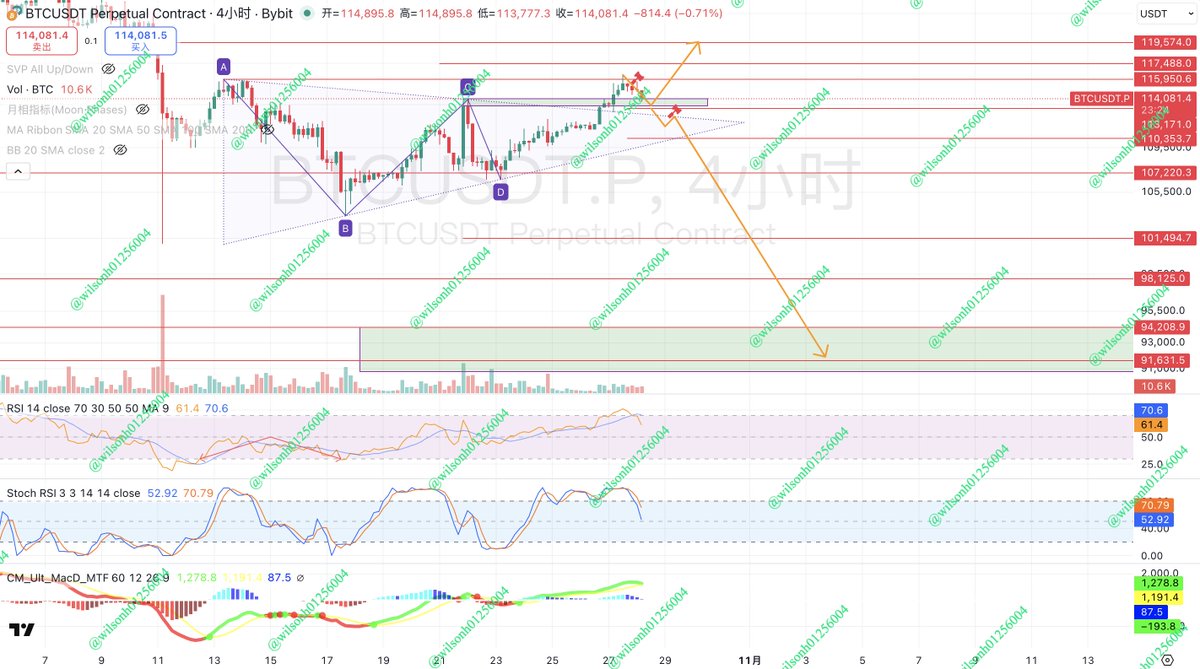The image size is (1200, 669).
Task: Click the 0.1 spread value between prices
Action: point(91,41)
